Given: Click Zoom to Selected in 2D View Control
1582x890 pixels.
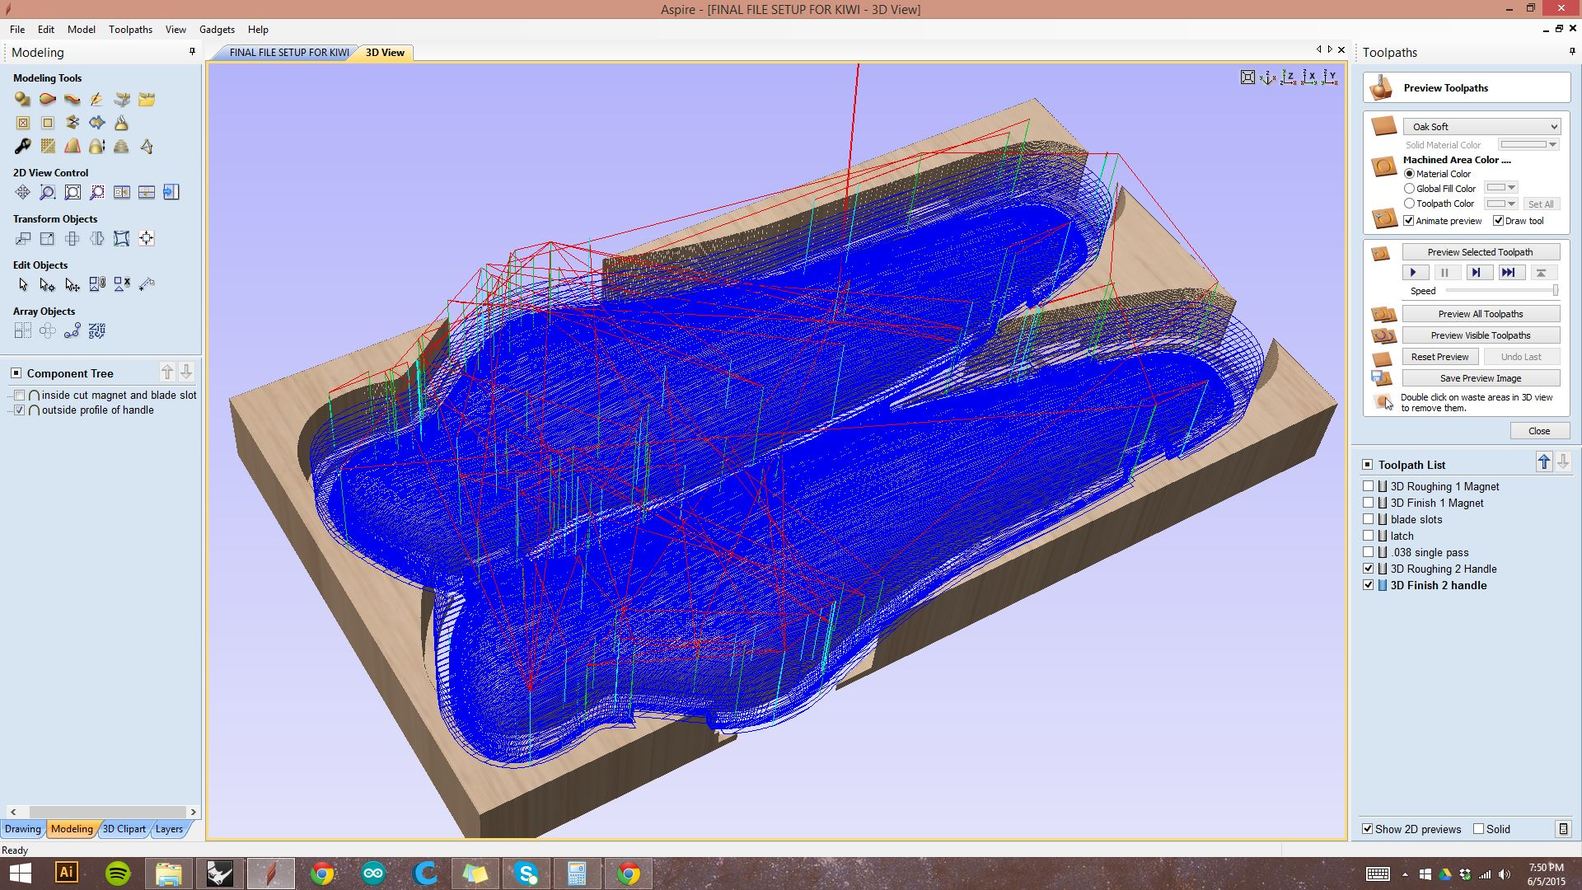Looking at the screenshot, I should coord(97,192).
